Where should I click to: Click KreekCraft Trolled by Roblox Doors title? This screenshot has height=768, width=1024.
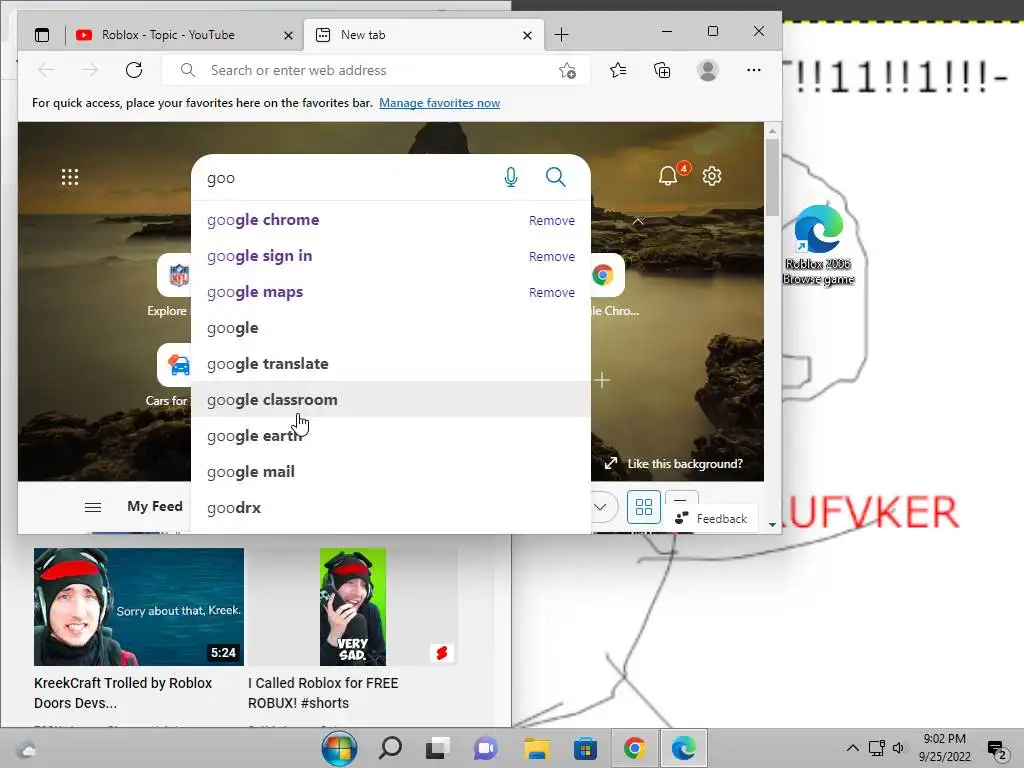tap(123, 693)
